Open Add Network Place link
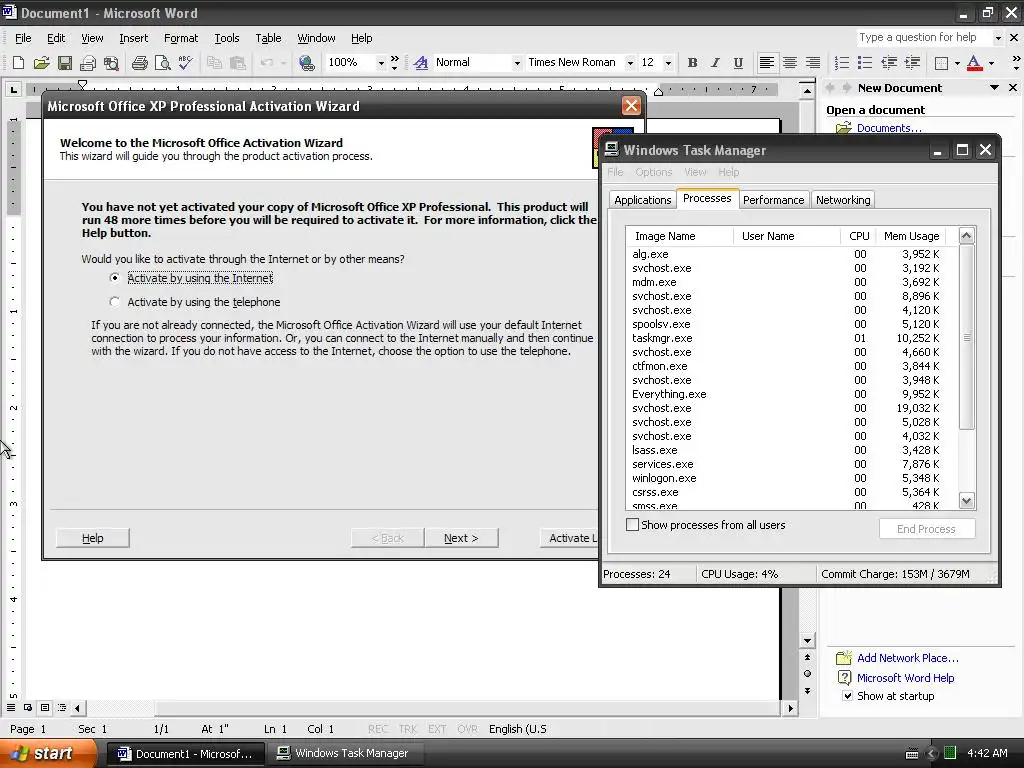The height and width of the screenshot is (768, 1024). (908, 658)
